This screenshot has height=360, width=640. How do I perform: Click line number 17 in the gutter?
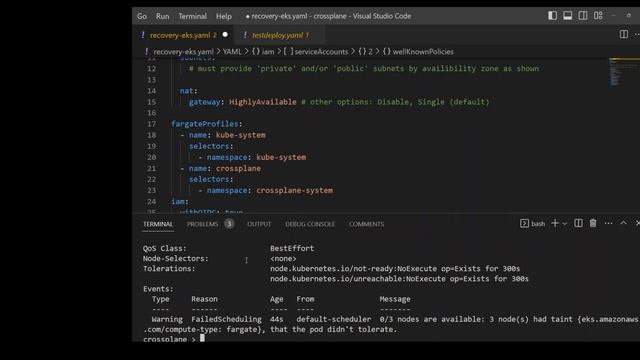click(151, 124)
